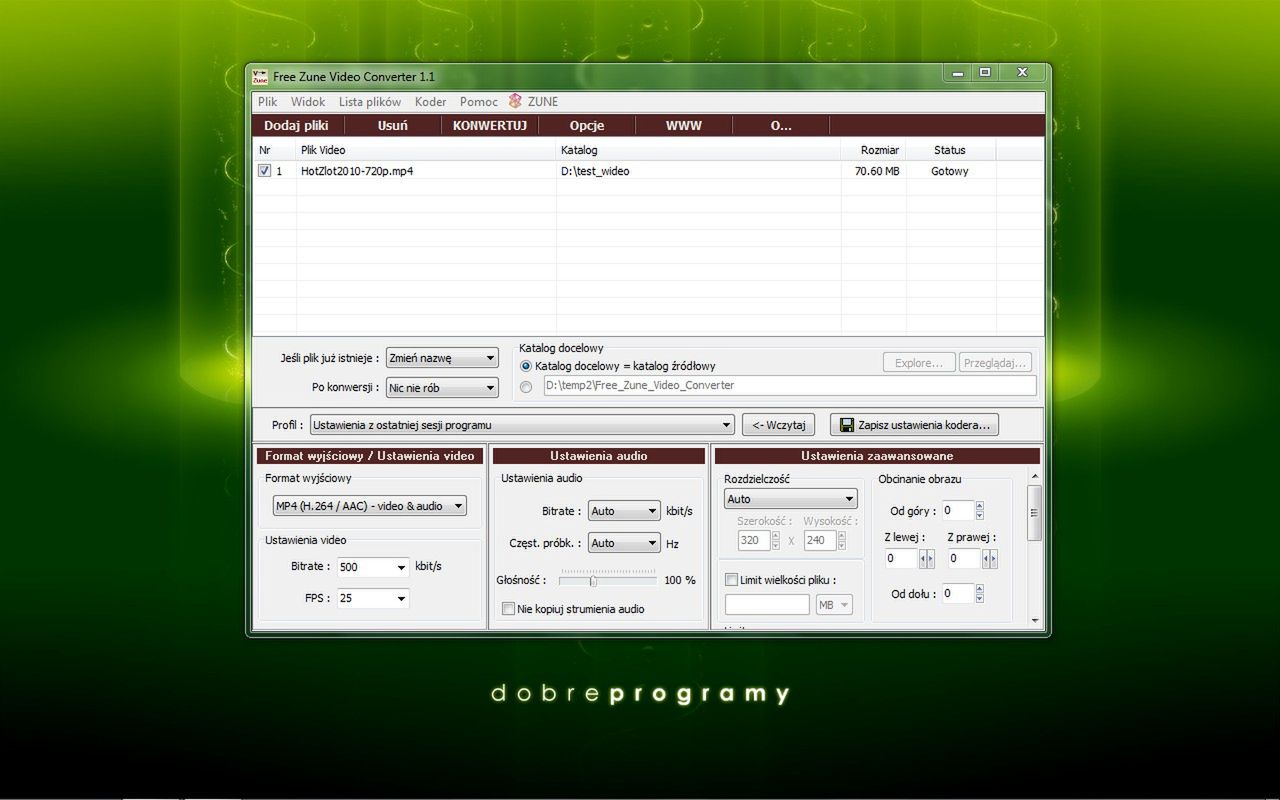Open Format wyjściowy MP4 dropdown

tap(369, 506)
